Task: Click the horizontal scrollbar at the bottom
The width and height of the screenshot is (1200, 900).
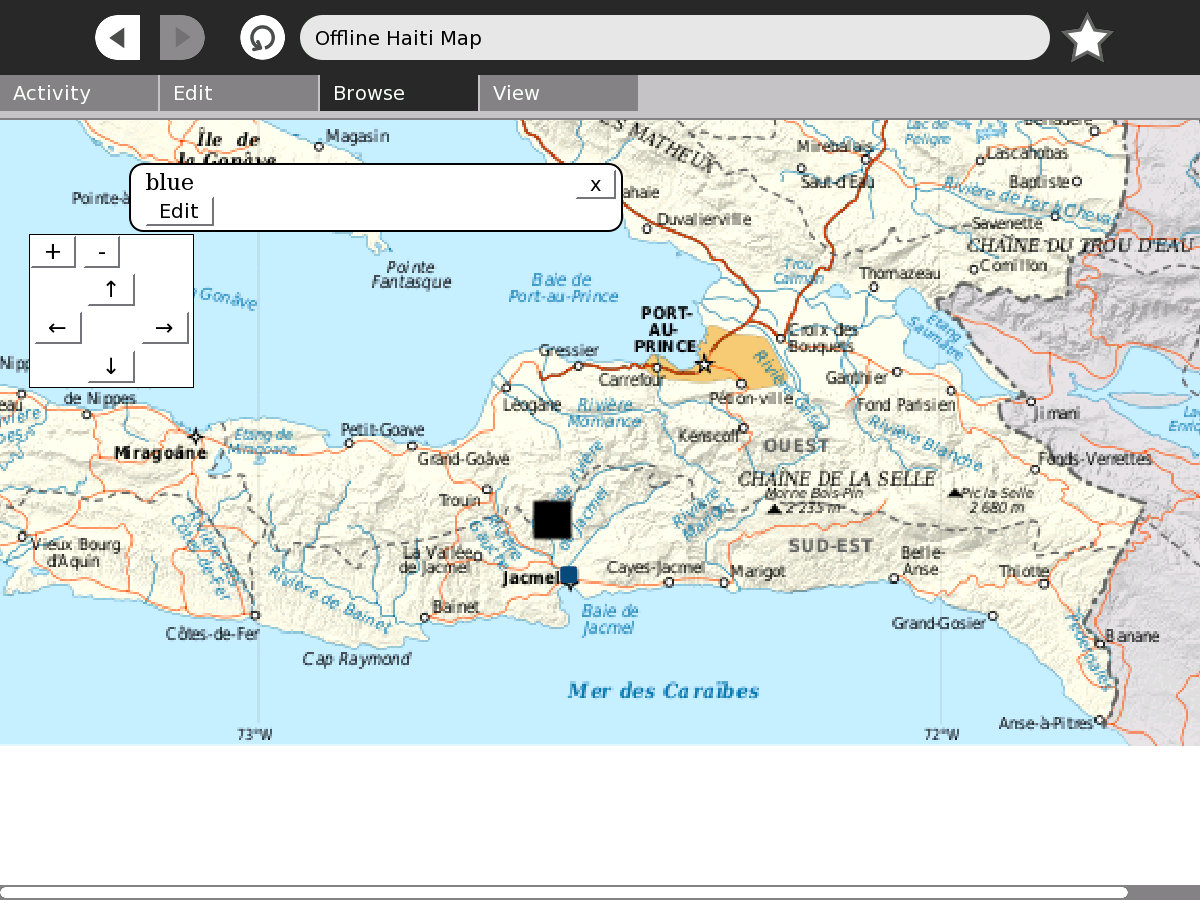Action: click(564, 892)
